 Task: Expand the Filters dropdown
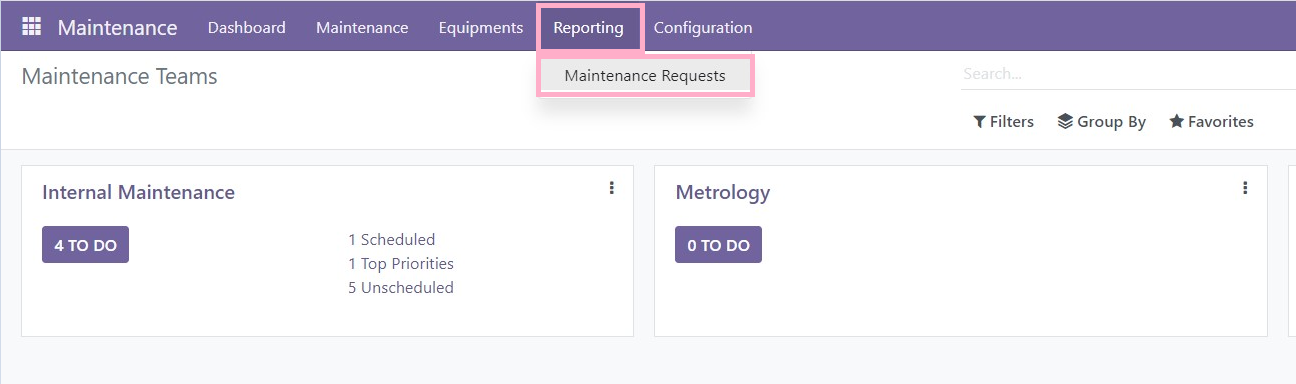[1003, 122]
